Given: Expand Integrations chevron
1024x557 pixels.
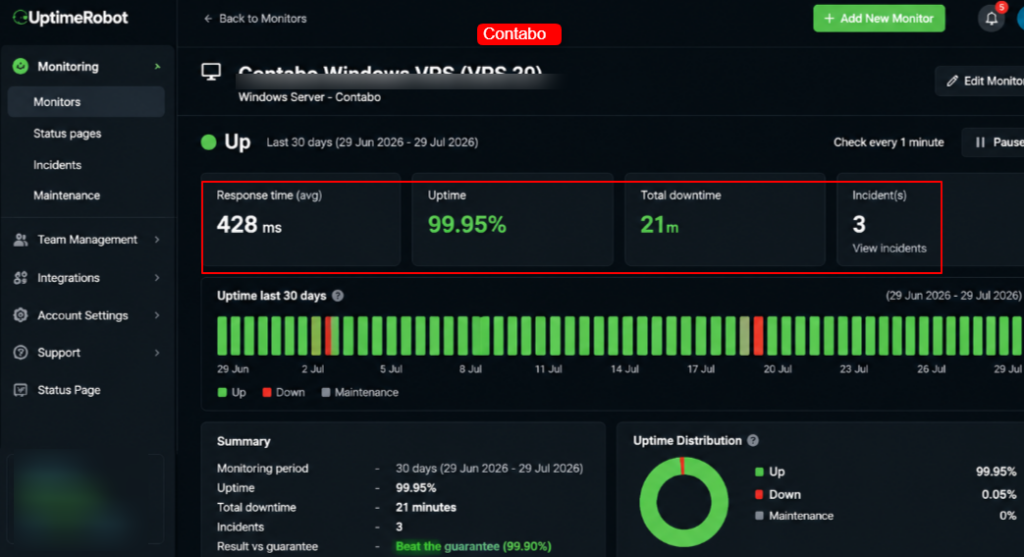Looking at the screenshot, I should pos(157,278).
